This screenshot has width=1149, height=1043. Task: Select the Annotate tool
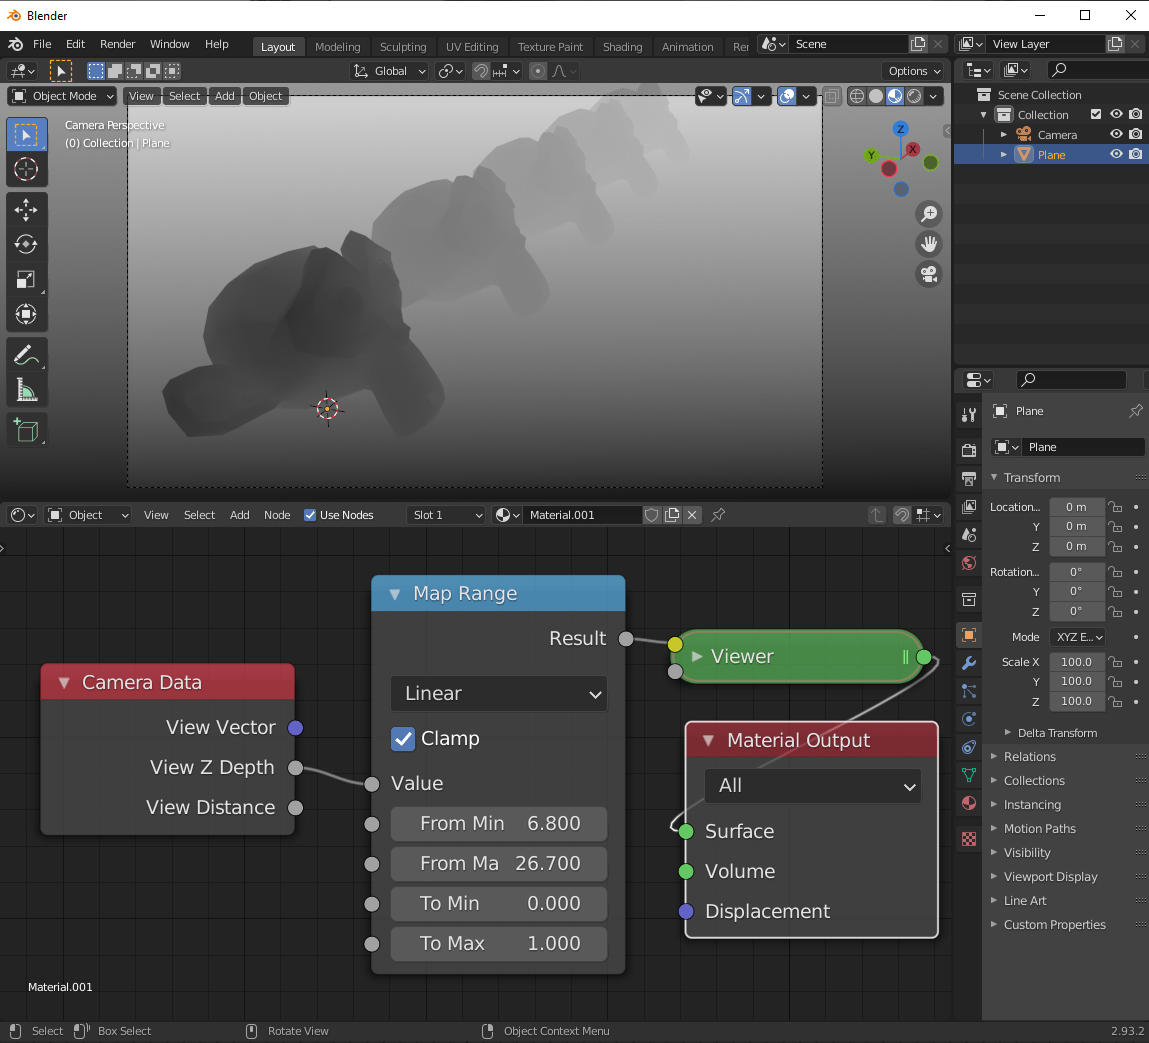pyautogui.click(x=27, y=353)
